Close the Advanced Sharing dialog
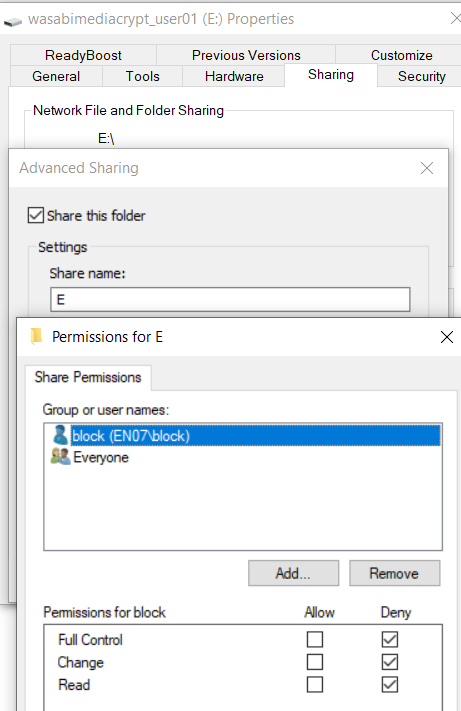Screen dimensions: 461x711 pyautogui.click(x=427, y=168)
